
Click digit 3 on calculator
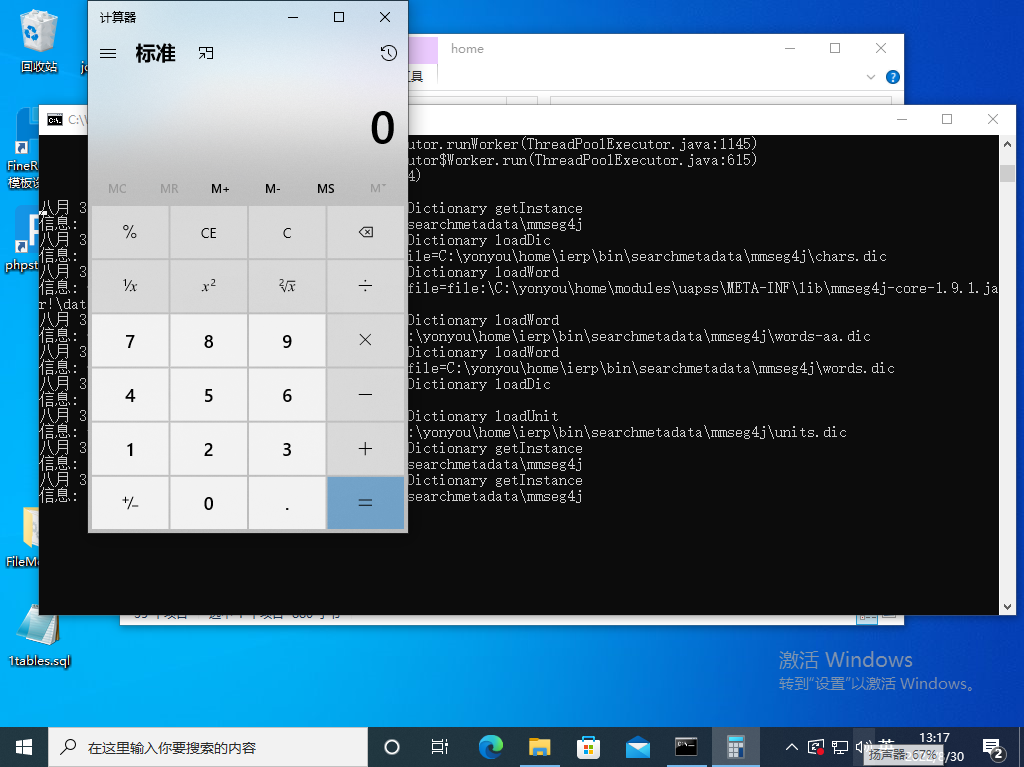click(x=287, y=449)
